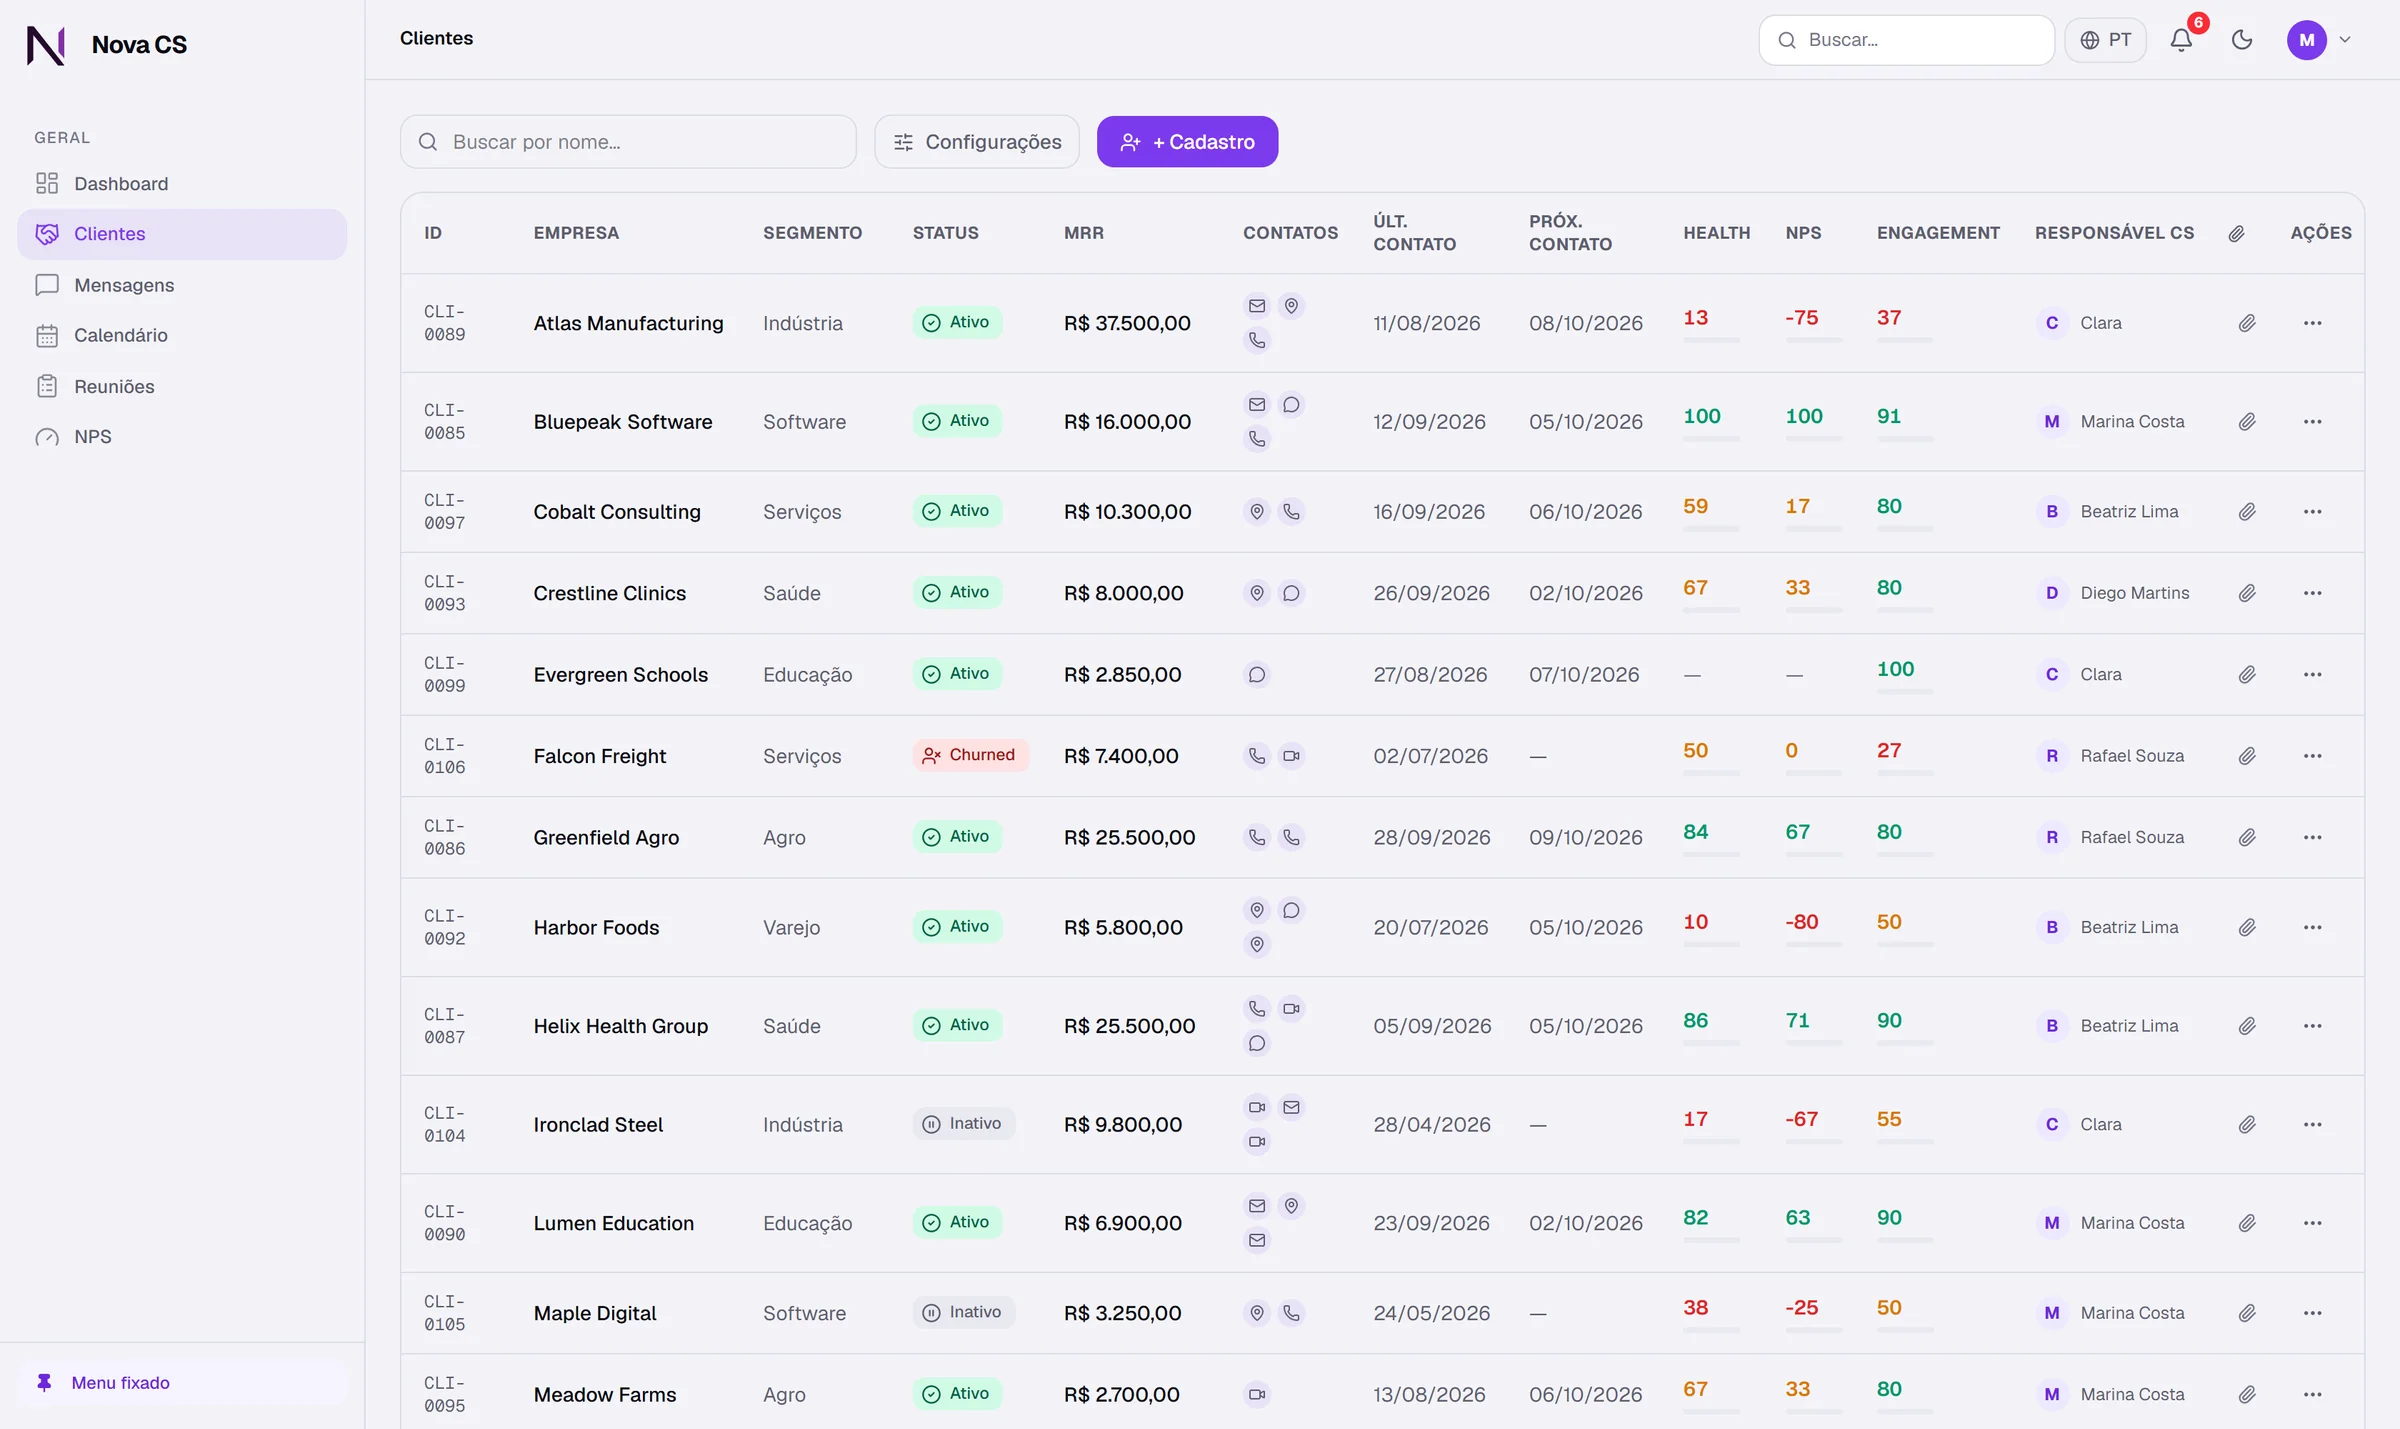Screen dimensions: 2400x1429
Task: Open actions menu for Maple Digital
Action: (2312, 1313)
